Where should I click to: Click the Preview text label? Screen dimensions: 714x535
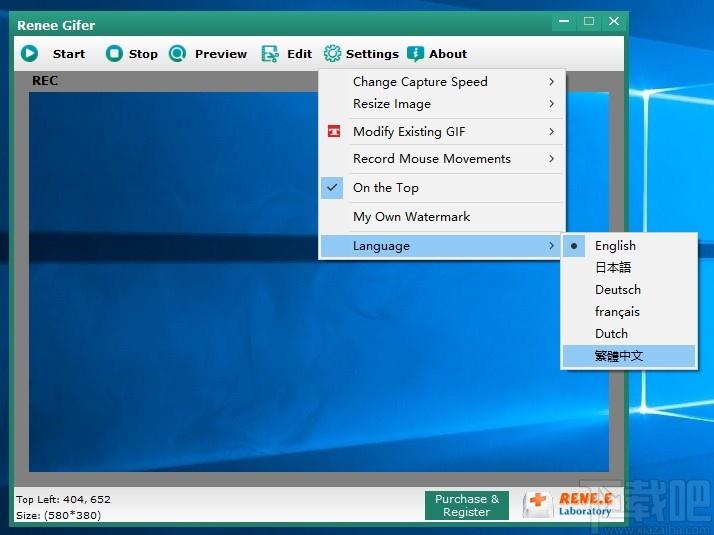[x=221, y=54]
